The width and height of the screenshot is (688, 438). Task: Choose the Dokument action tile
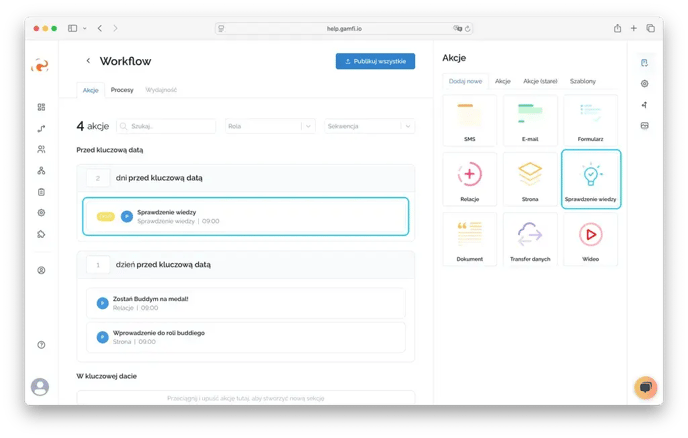click(x=469, y=238)
